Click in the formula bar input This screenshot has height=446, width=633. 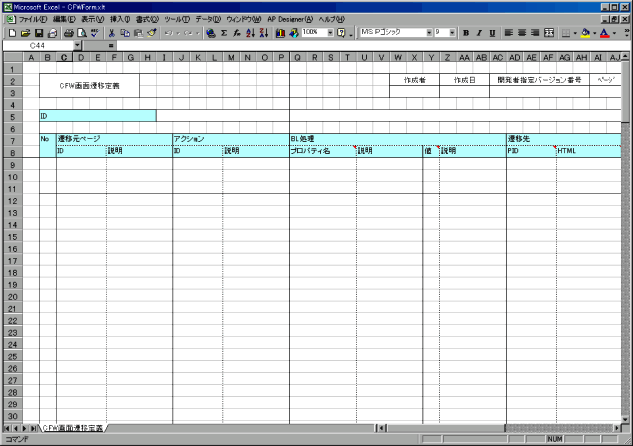371,46
